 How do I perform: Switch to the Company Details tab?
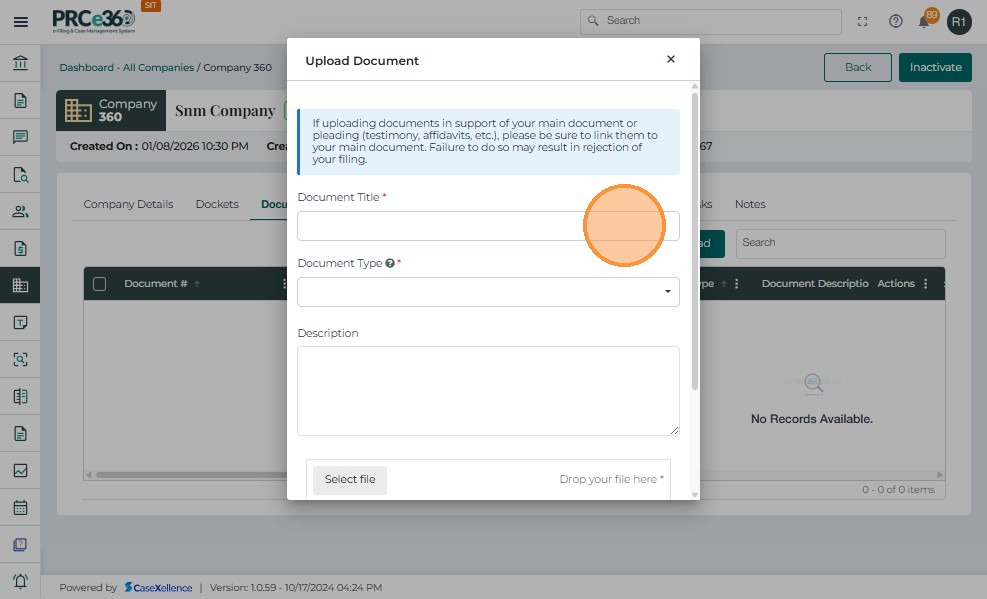coord(128,204)
